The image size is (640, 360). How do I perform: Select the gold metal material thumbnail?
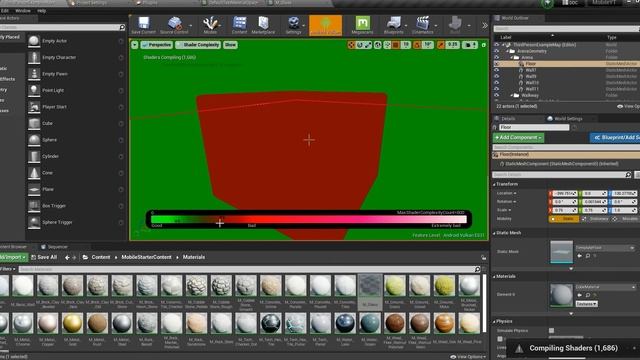[x=72, y=323]
